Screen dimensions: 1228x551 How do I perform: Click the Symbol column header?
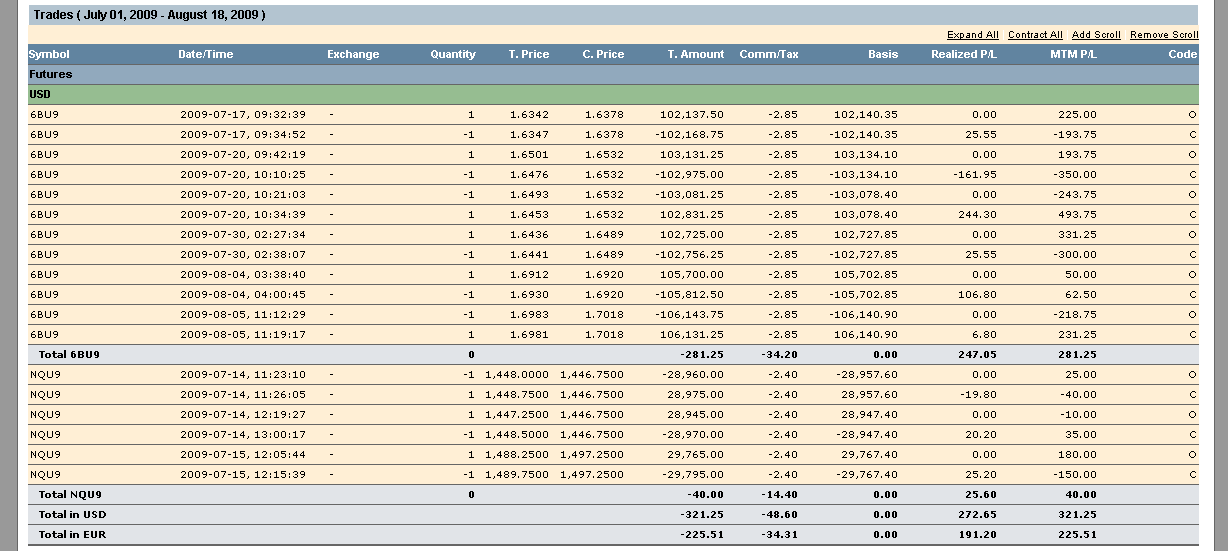pos(49,54)
